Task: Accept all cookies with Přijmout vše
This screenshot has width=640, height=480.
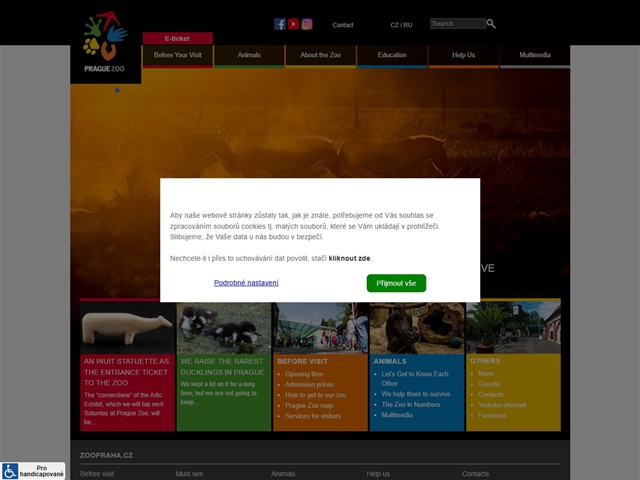Action: coord(396,283)
